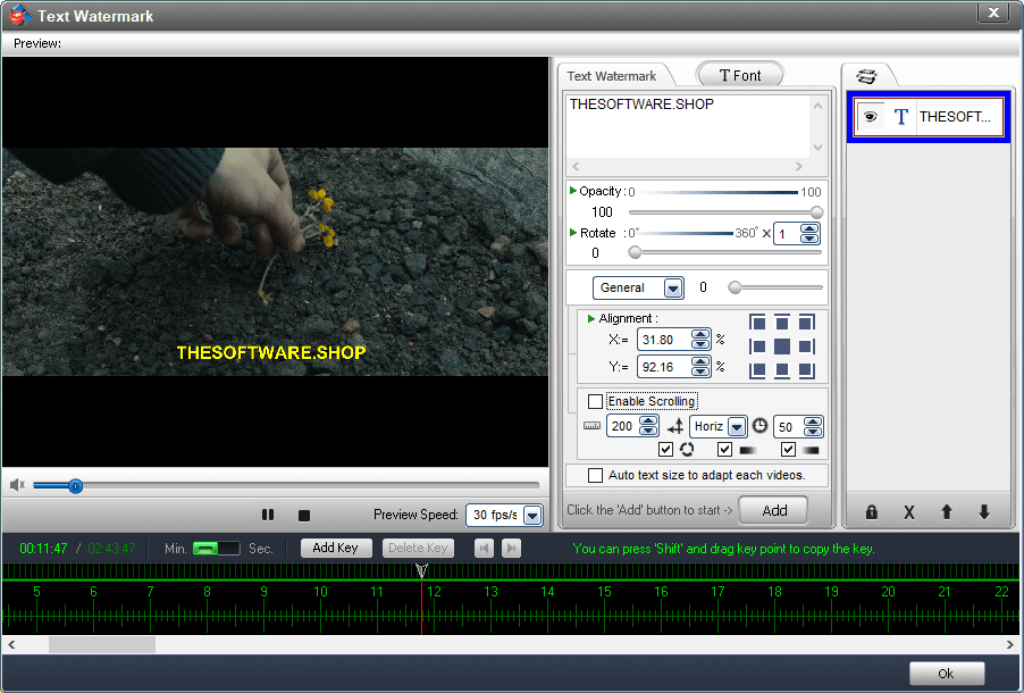1024x693 pixels.
Task: Click the Opacity slider handle
Action: point(816,212)
